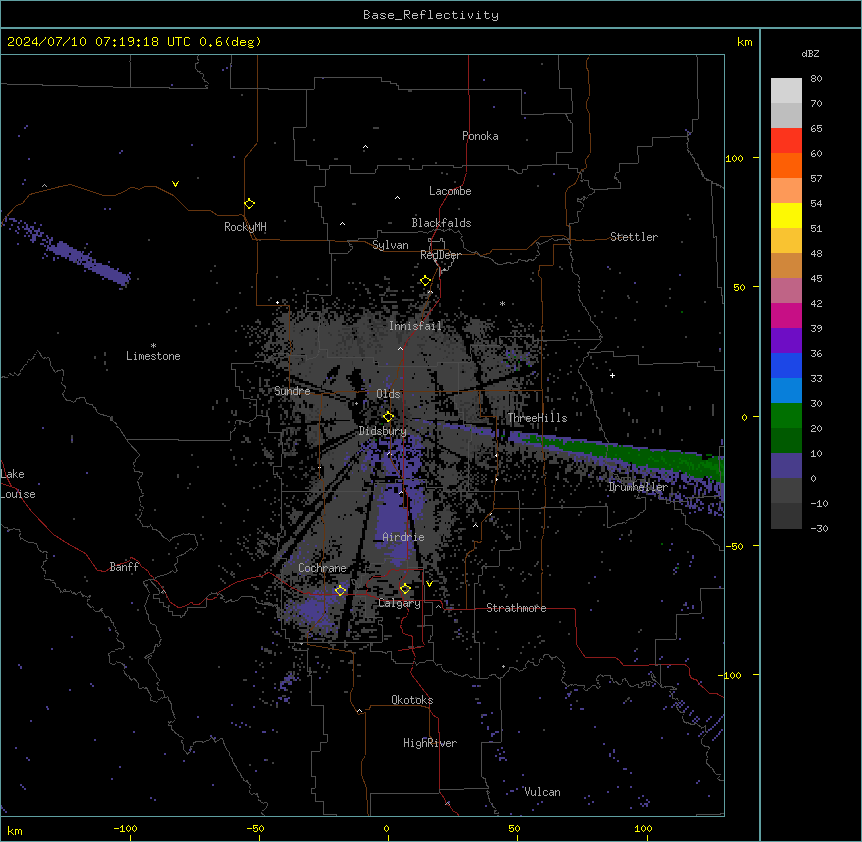Viewport: 862px width, 842px height.
Task: Click the asterisk marker above Limestone
Action: (153, 346)
